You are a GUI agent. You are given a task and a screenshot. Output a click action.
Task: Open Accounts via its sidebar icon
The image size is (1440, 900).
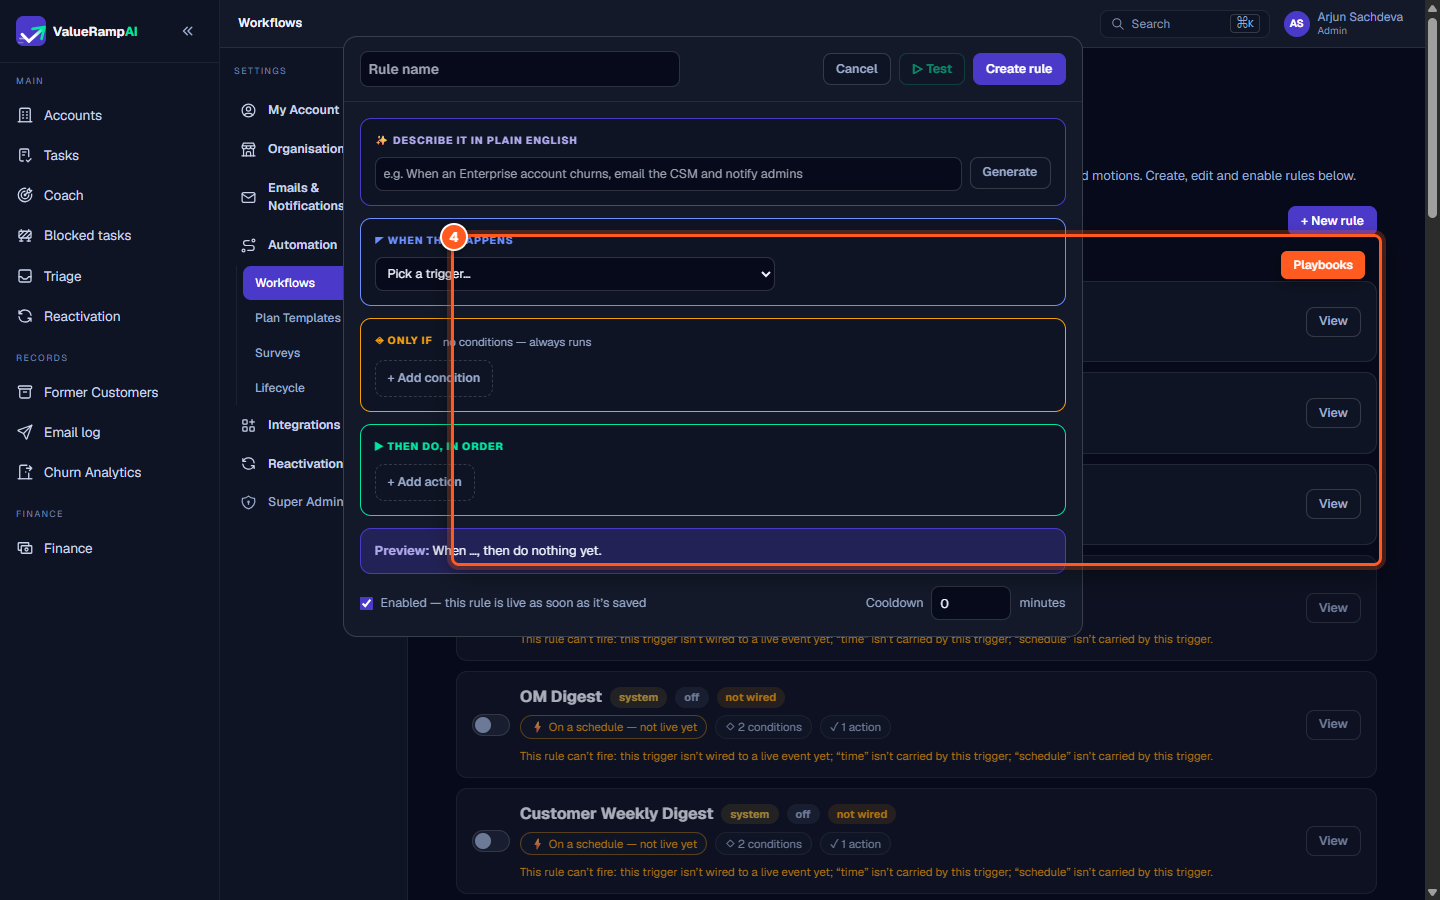pos(25,115)
